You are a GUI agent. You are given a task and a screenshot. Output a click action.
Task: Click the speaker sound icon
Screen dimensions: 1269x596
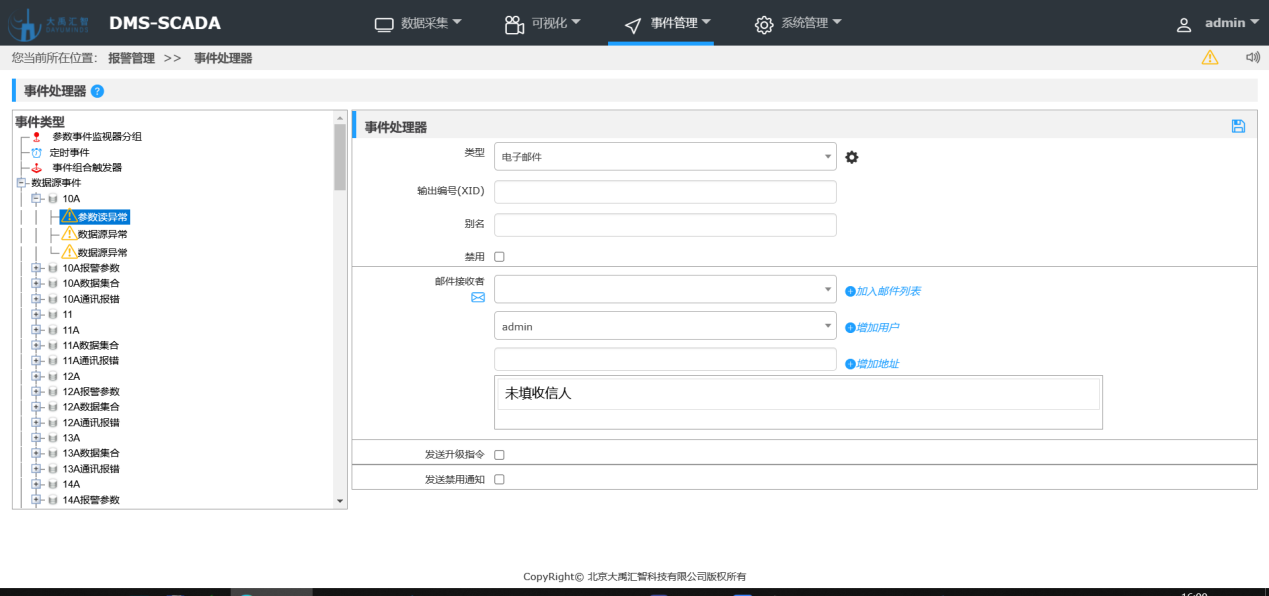(1252, 58)
